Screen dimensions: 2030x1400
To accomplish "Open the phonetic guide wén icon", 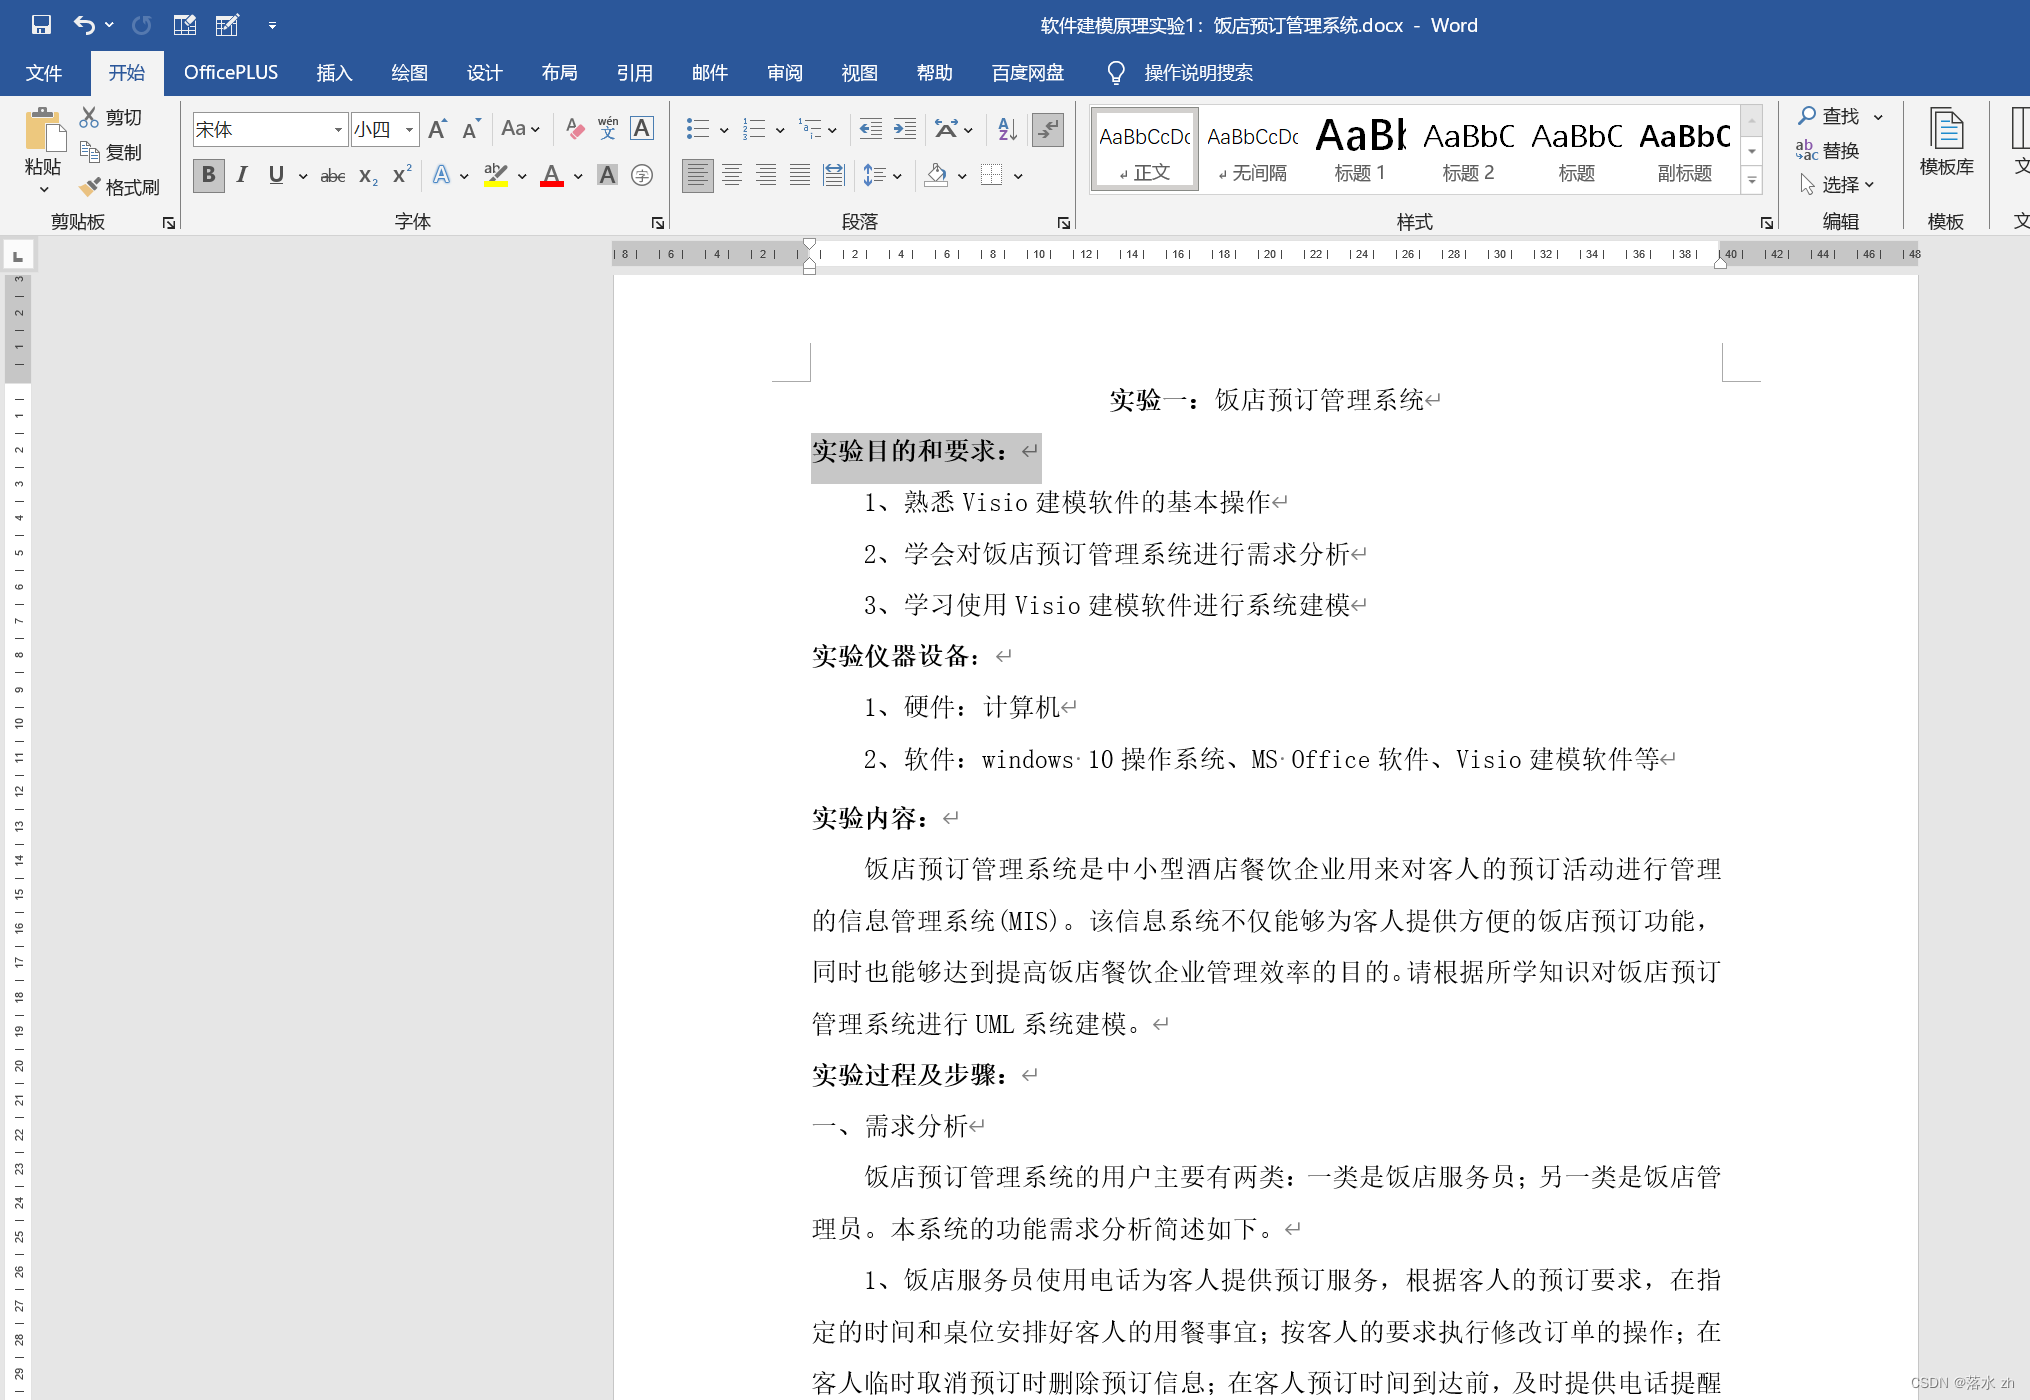I will (x=608, y=129).
